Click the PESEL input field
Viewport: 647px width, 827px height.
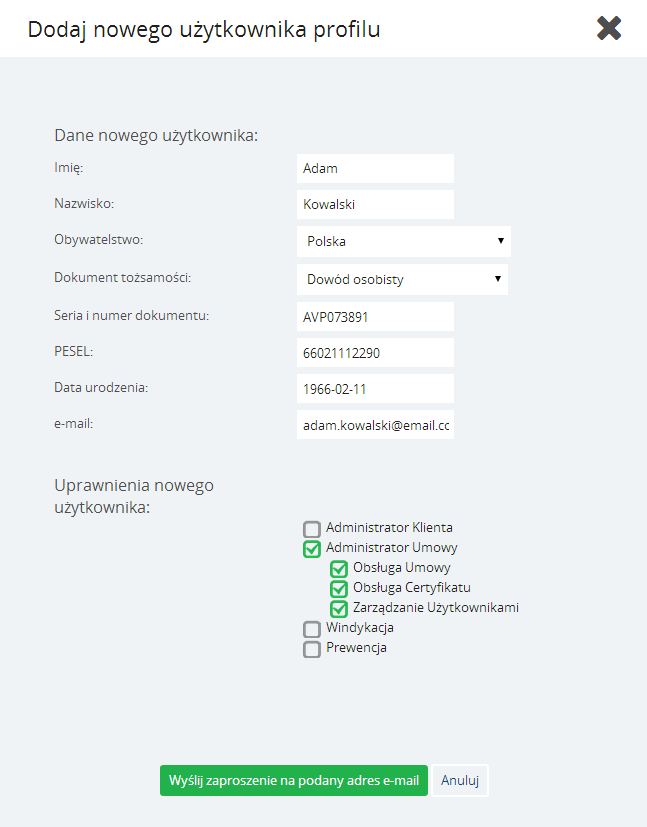(x=375, y=353)
